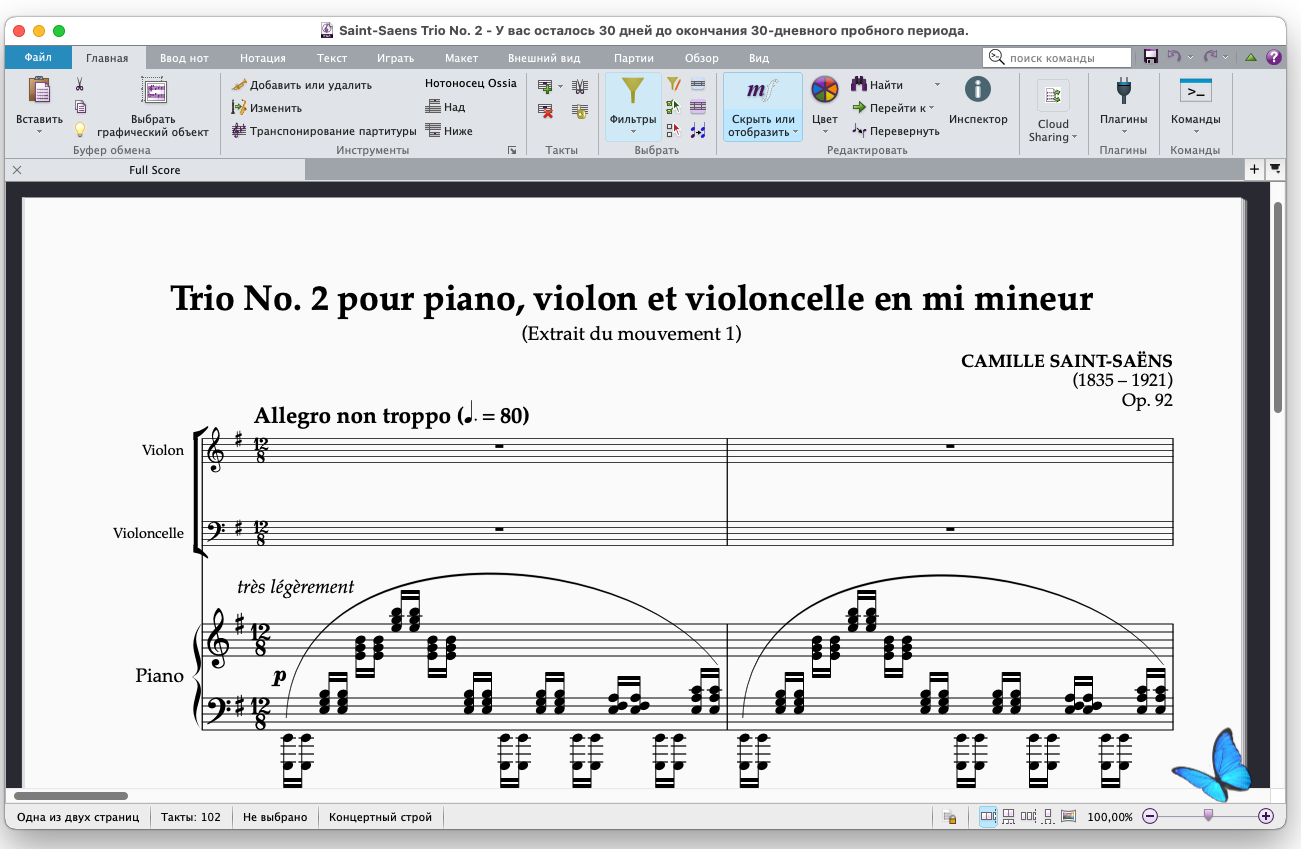Open the Инспектор info icon
1301x849 pixels.
pyautogui.click(x=978, y=90)
